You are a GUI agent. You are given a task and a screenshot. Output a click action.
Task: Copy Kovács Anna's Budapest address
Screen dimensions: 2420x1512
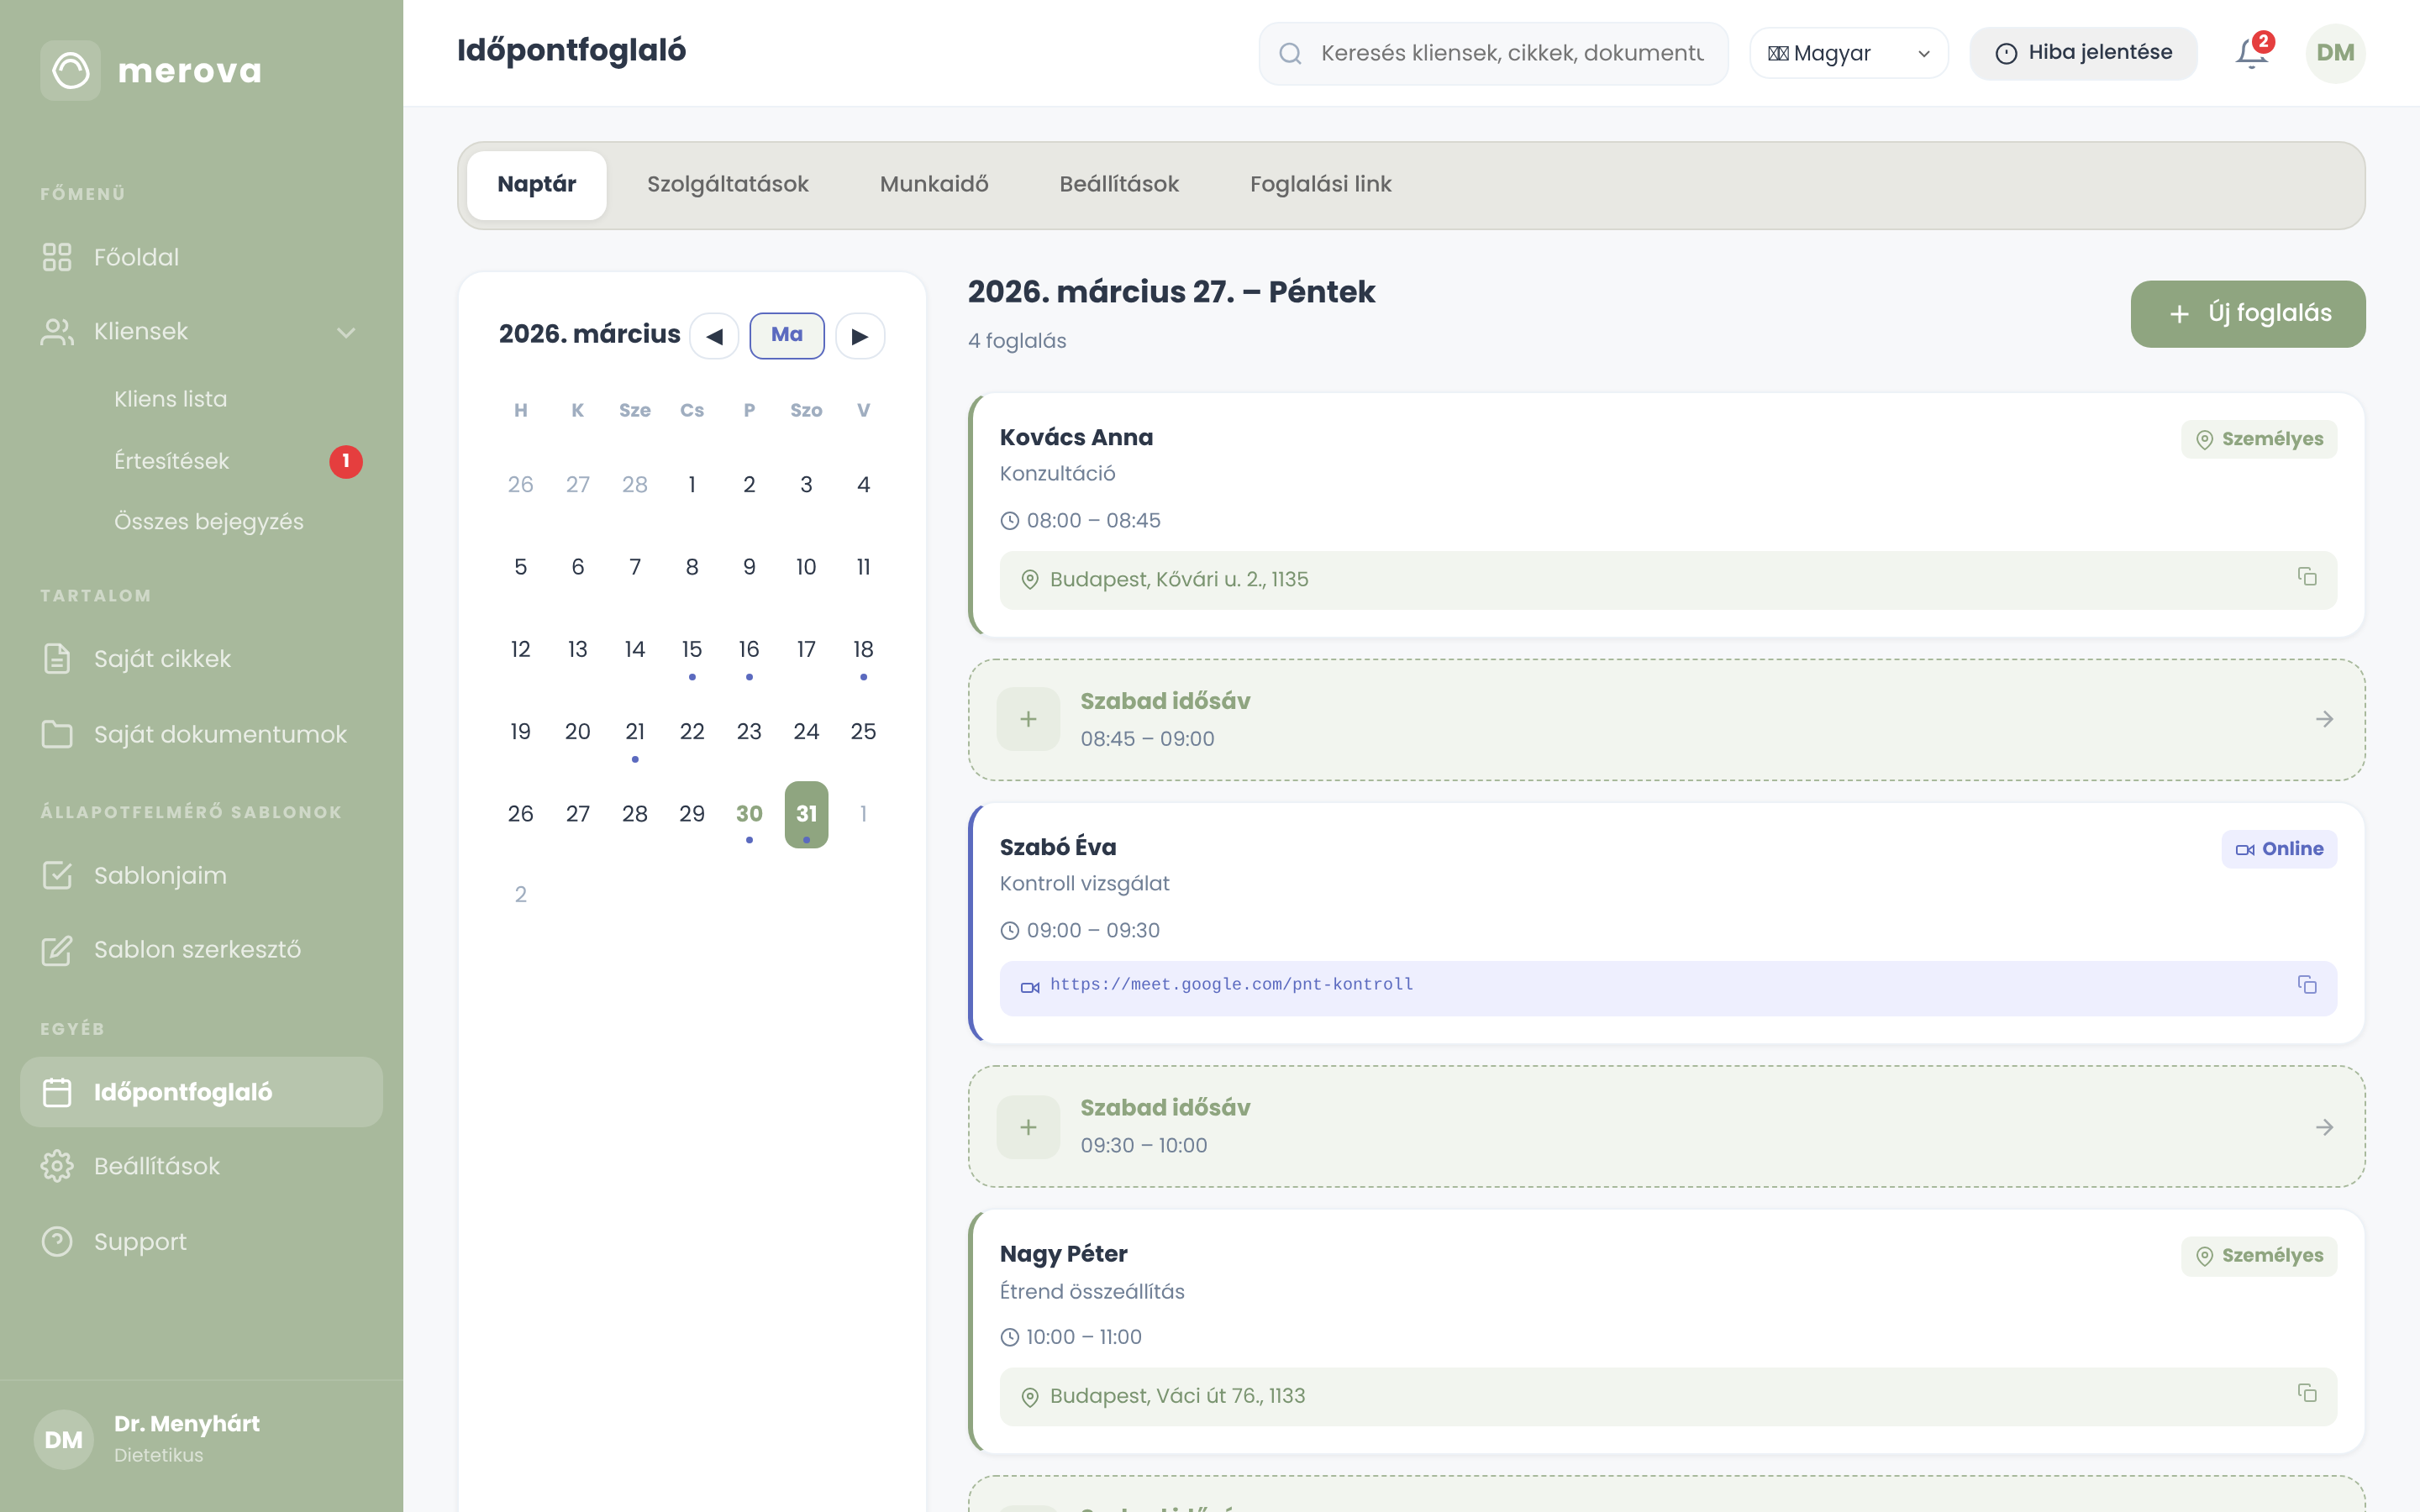(x=2307, y=577)
